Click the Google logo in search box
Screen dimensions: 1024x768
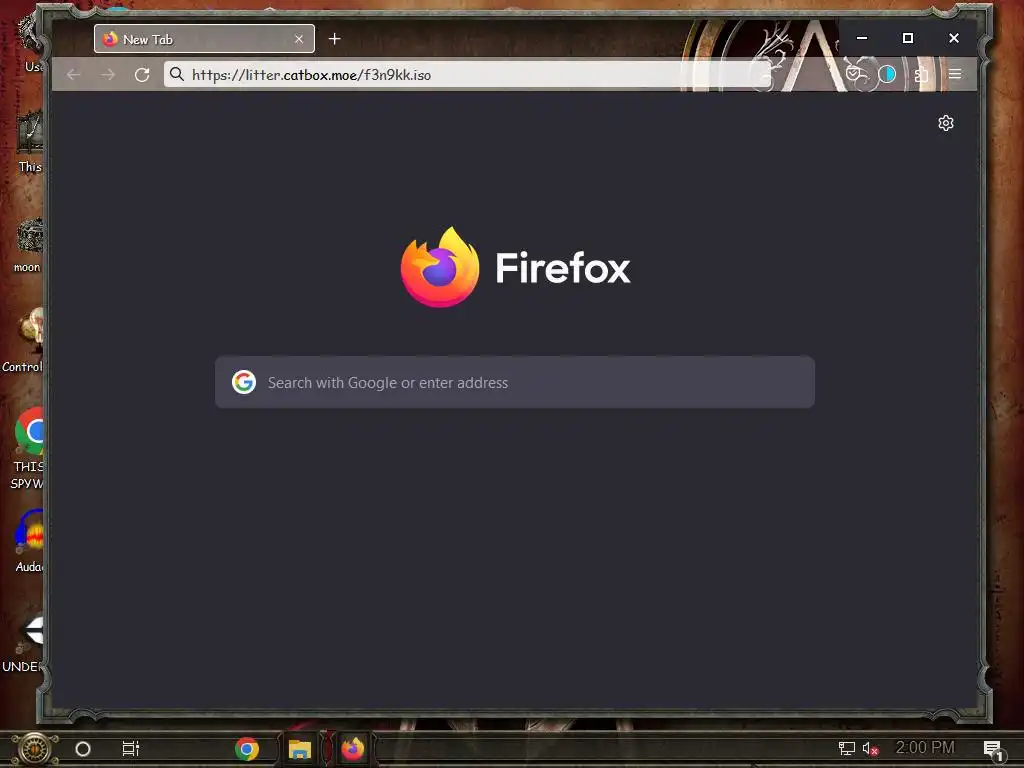244,382
